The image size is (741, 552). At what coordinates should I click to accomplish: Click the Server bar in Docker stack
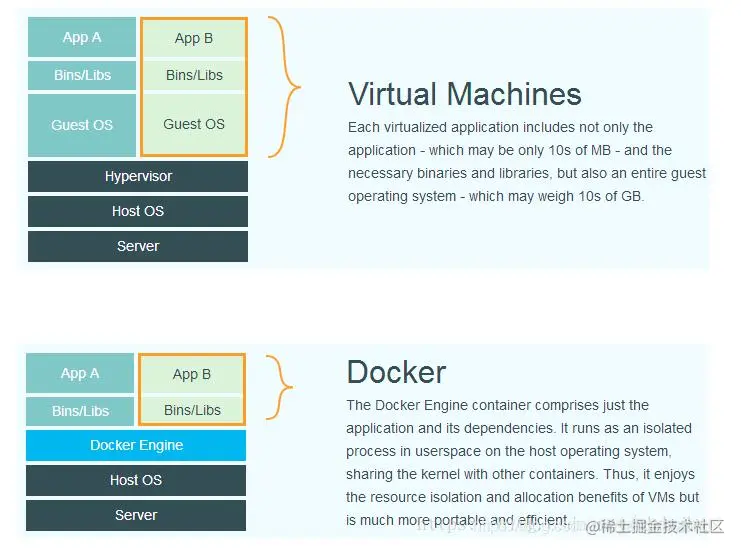[136, 515]
